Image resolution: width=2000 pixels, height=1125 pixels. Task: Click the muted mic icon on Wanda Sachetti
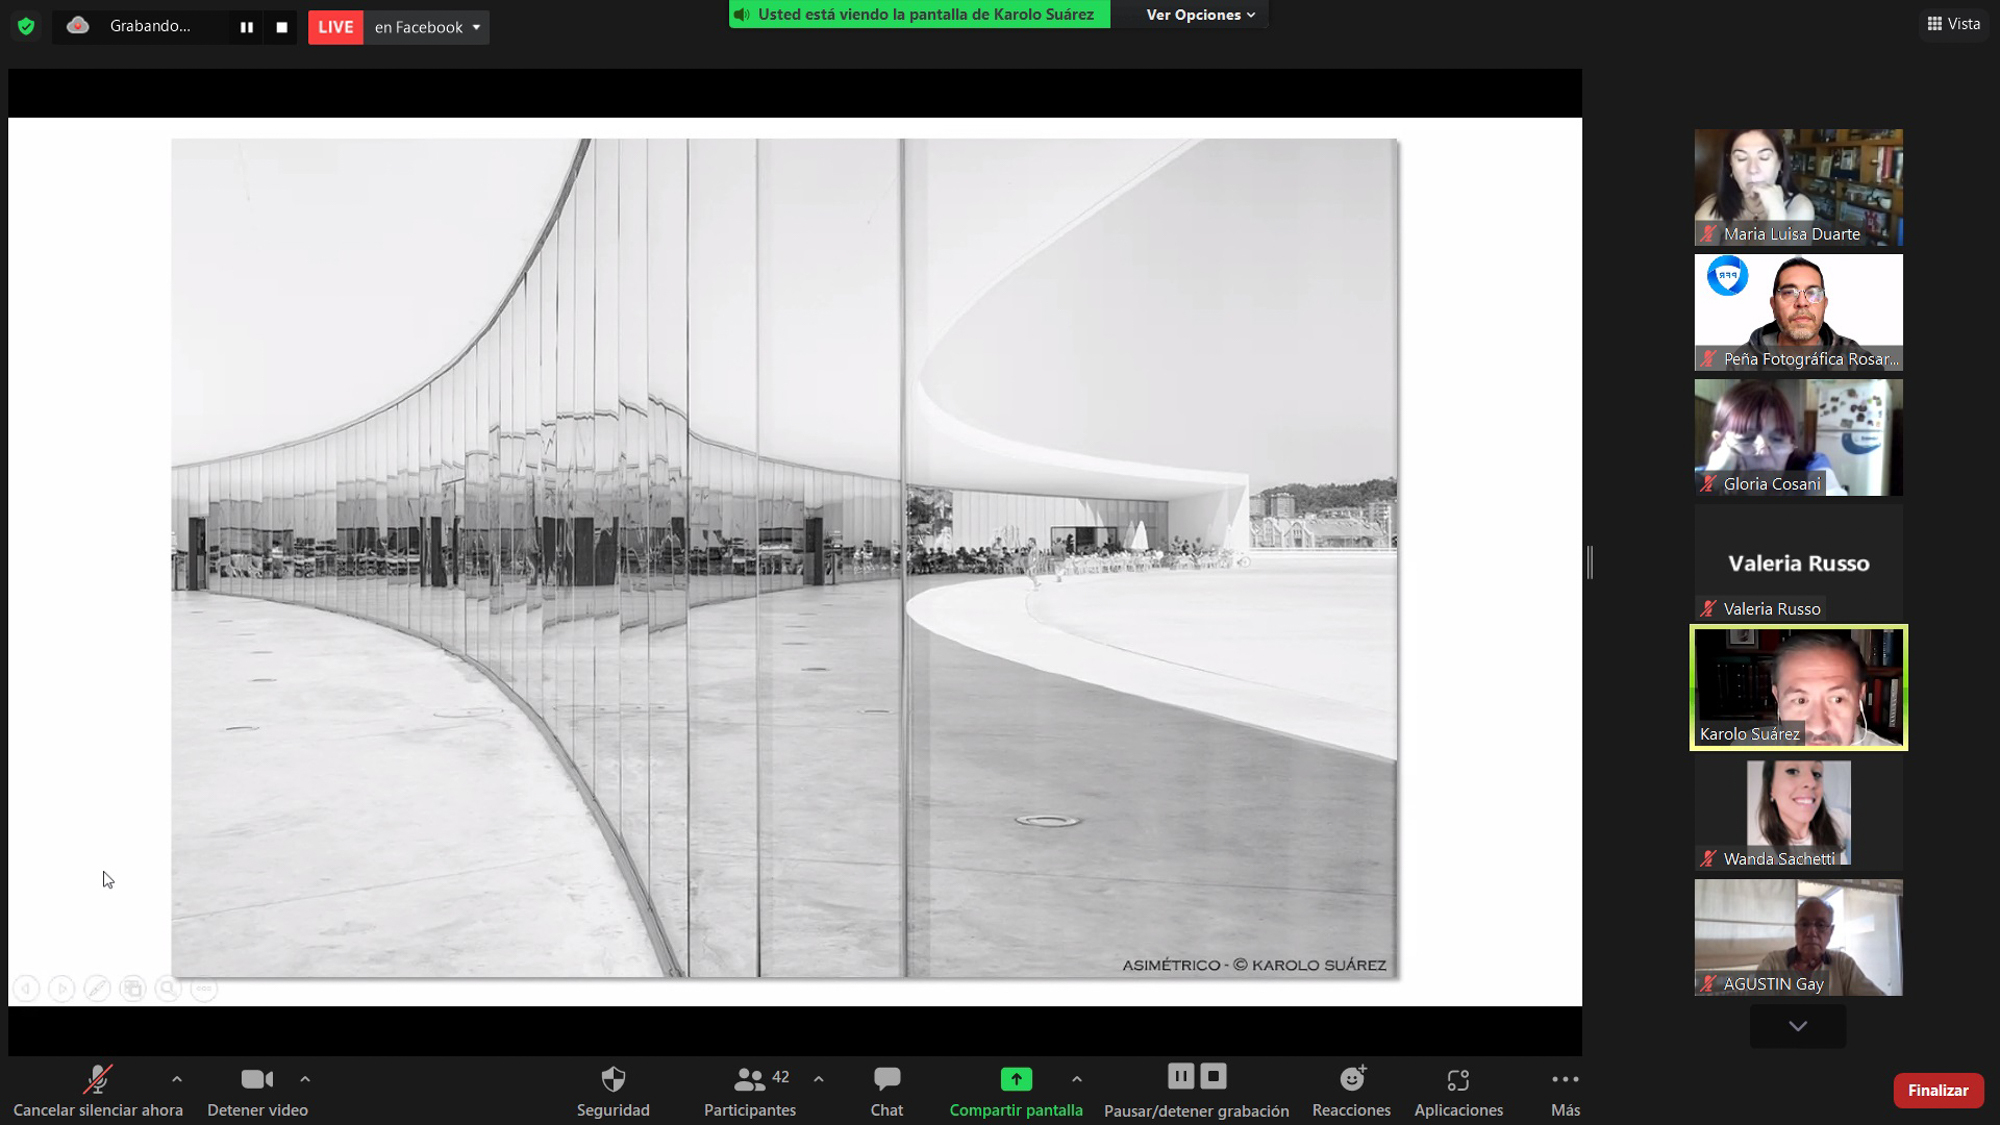coord(1708,859)
